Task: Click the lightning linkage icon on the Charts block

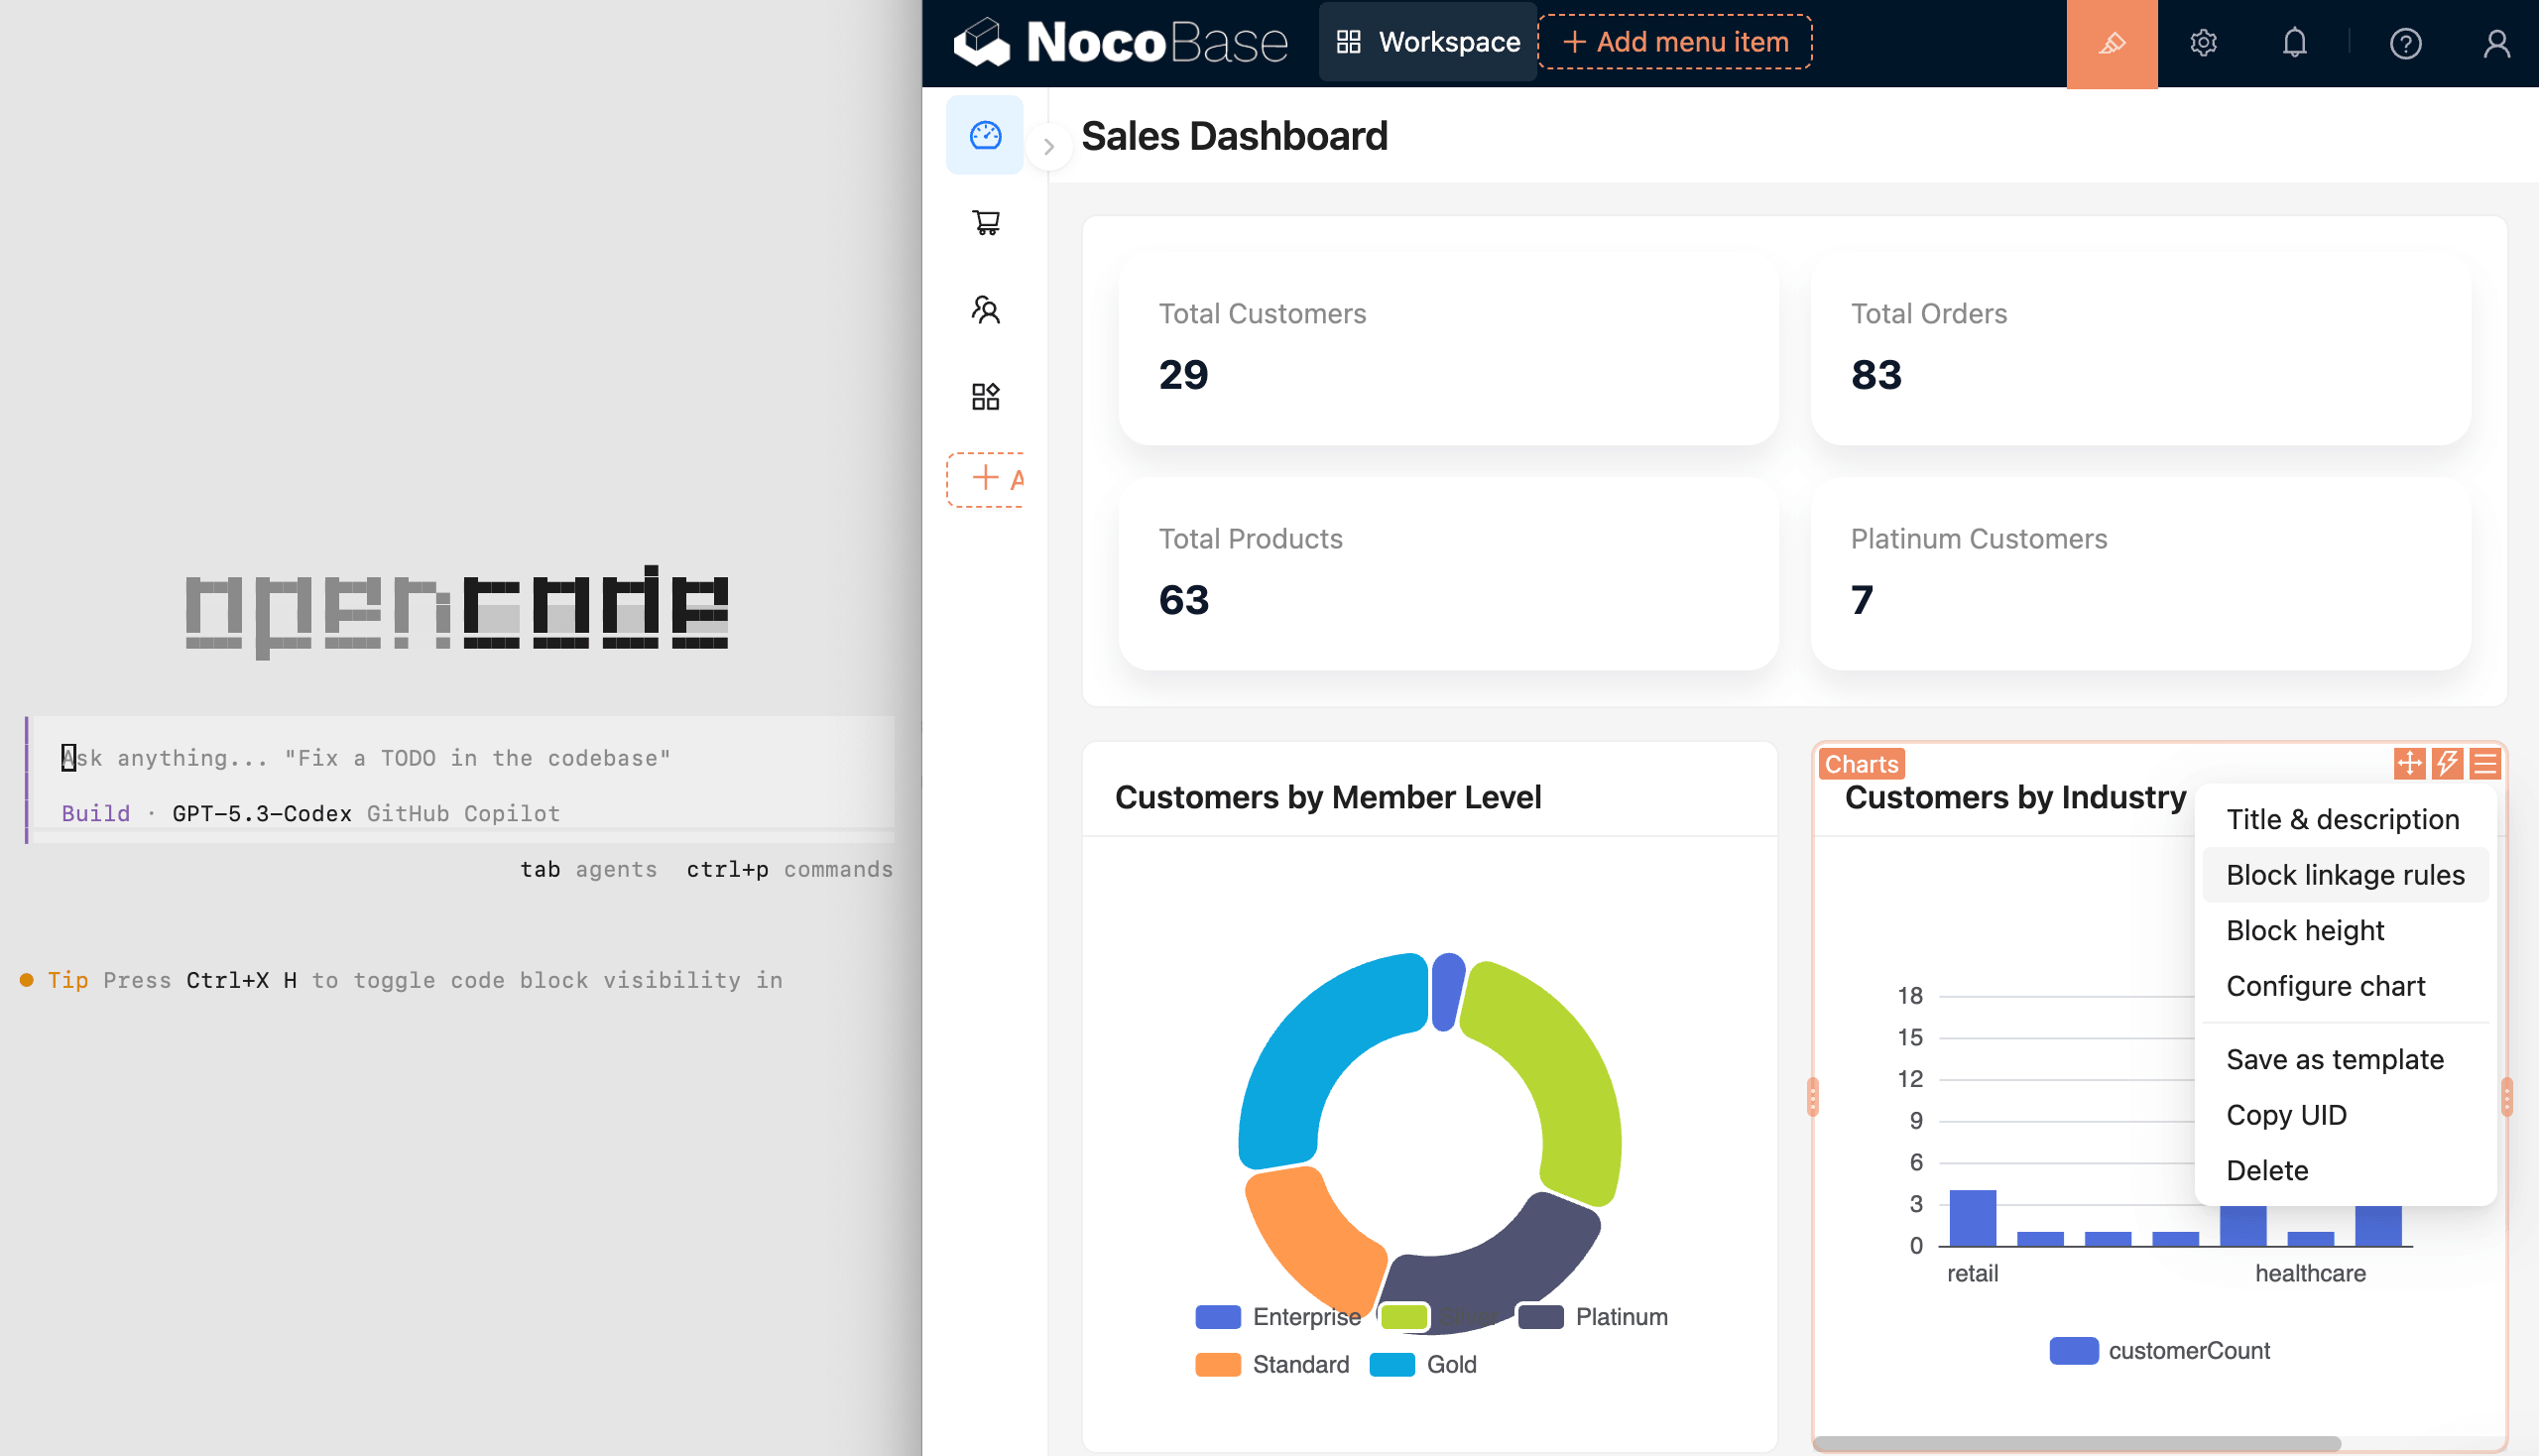Action: (x=2447, y=763)
